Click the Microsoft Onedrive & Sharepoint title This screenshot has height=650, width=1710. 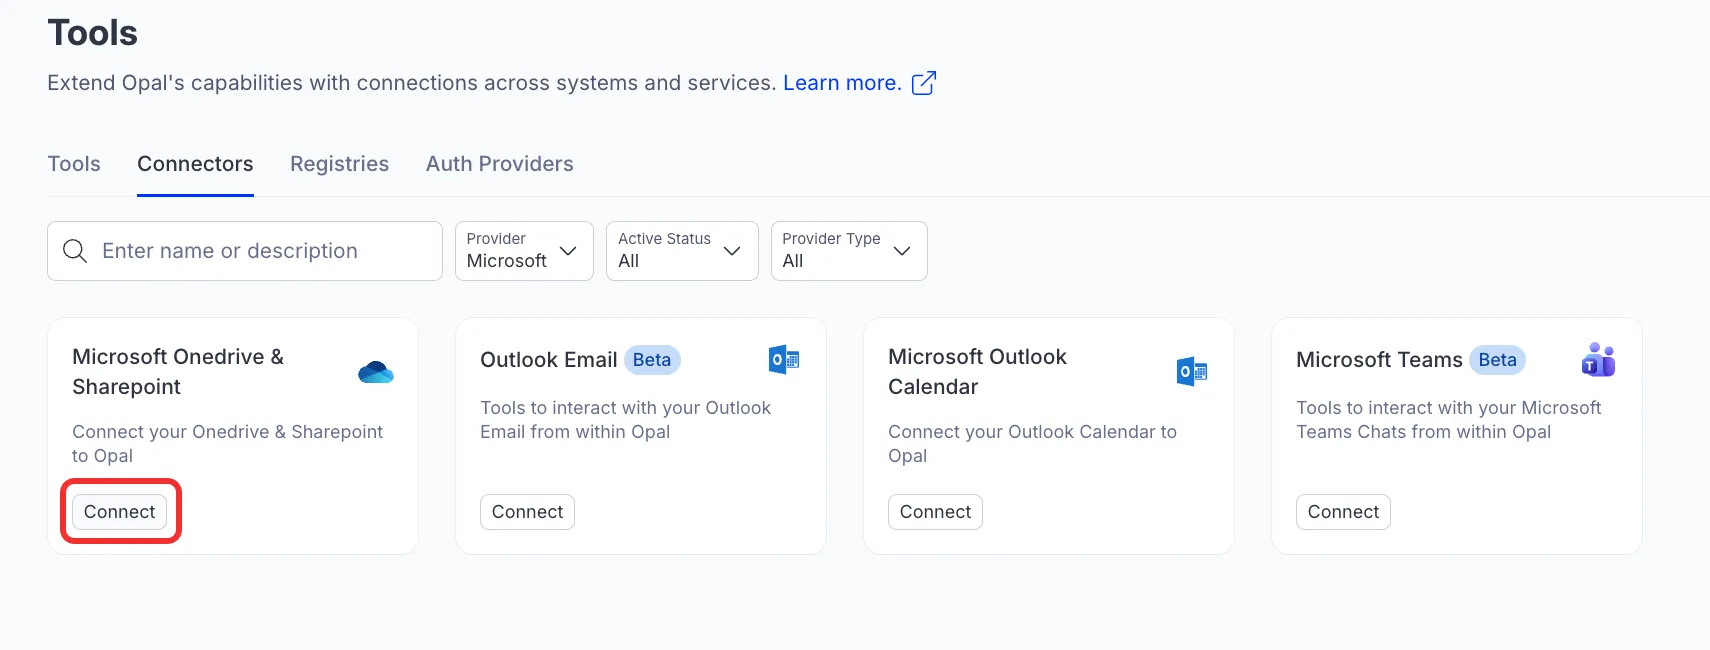coord(178,372)
